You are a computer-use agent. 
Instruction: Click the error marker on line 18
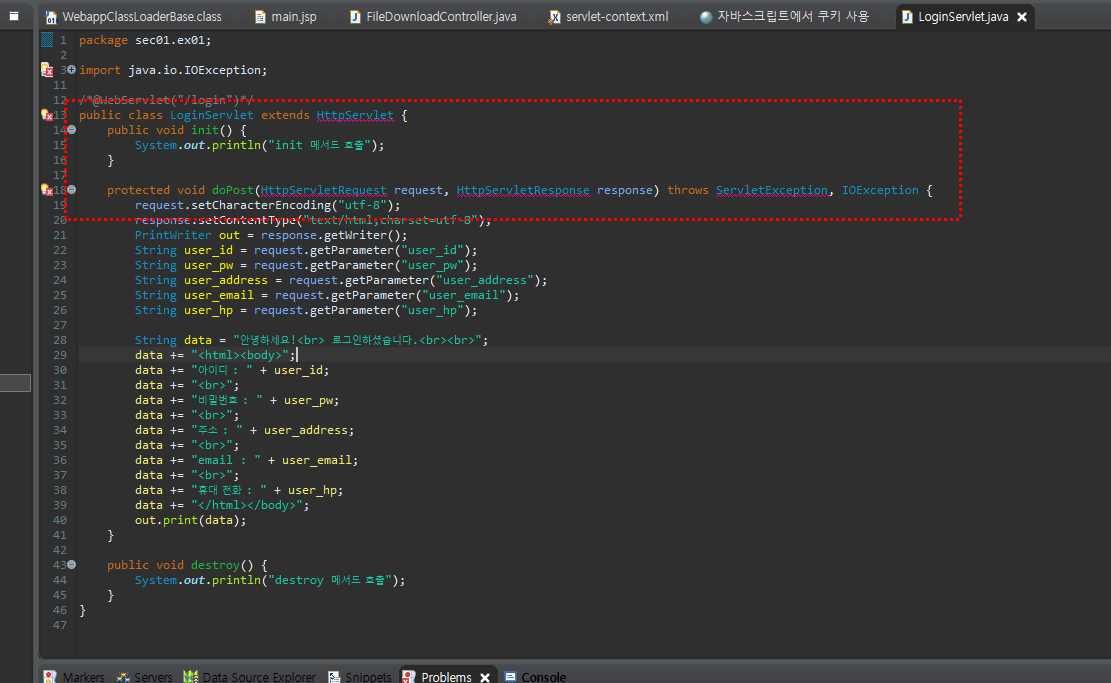click(47, 190)
